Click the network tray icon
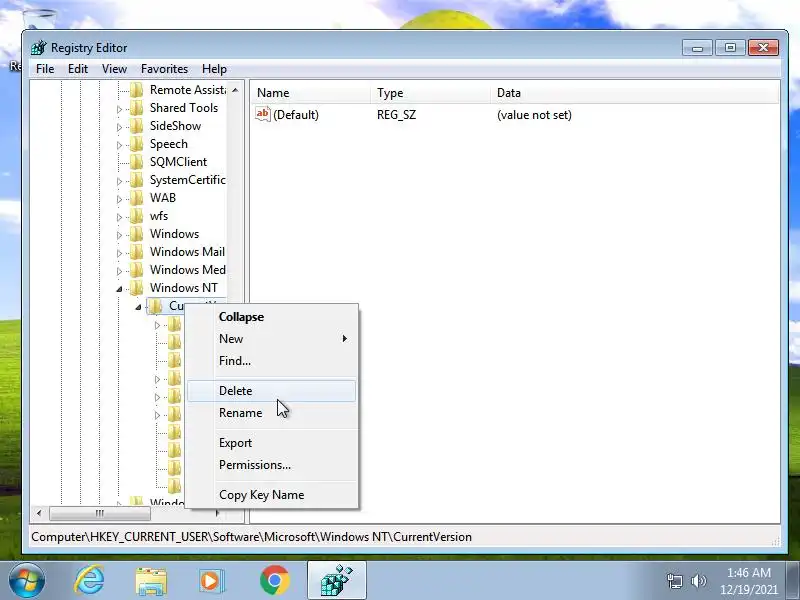 tap(675, 581)
